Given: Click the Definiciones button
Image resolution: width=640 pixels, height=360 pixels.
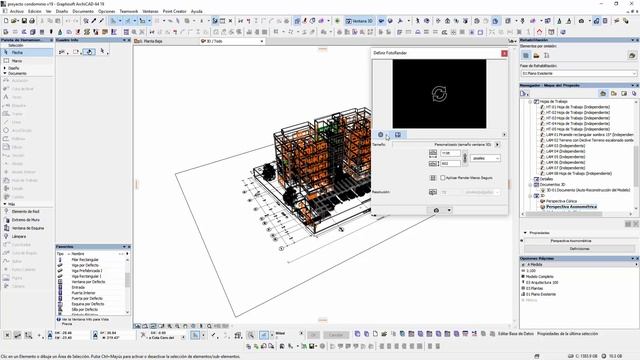Looking at the screenshot, I should click(x=579, y=249).
